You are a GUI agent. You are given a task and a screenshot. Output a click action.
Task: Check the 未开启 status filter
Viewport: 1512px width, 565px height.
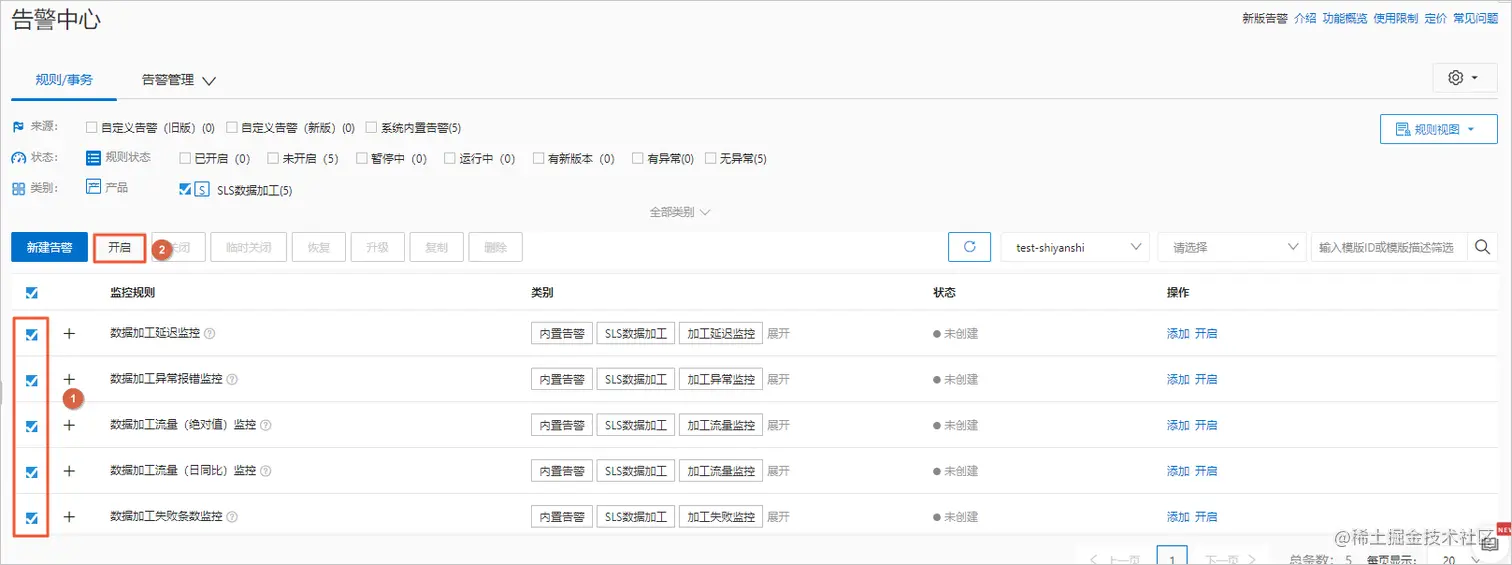coord(273,158)
